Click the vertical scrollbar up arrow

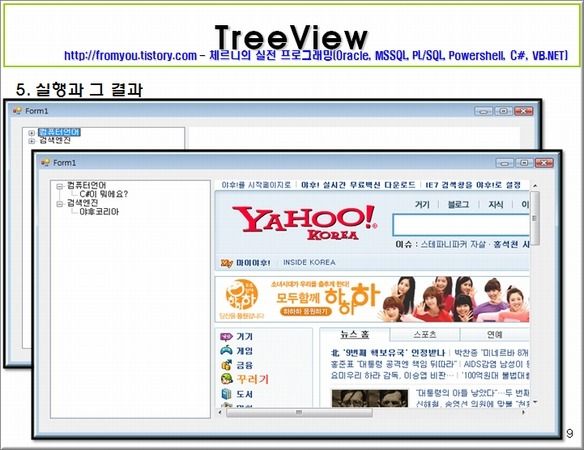coord(535,185)
